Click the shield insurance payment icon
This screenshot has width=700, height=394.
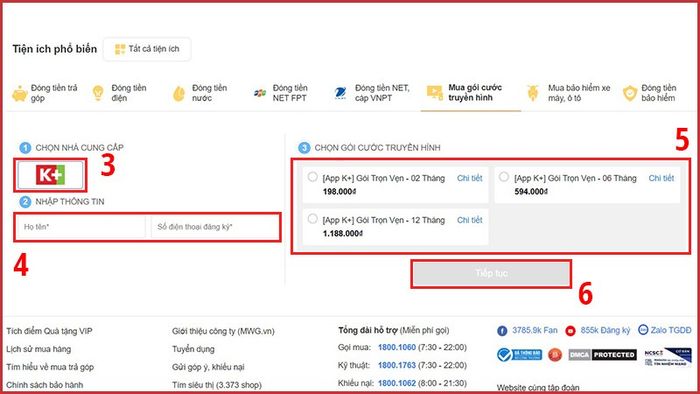[x=630, y=93]
